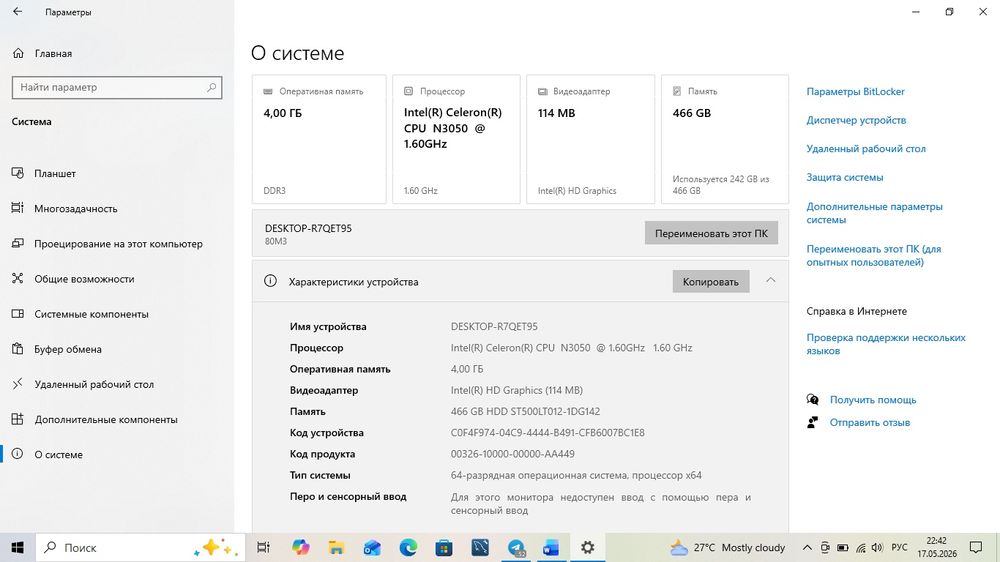Switch to Word from the taskbar
The image size is (1000, 562).
552,547
